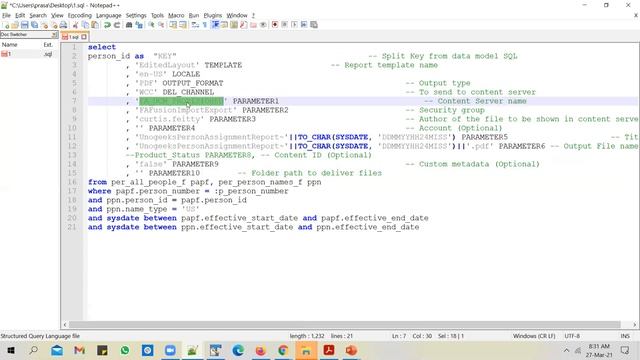This screenshot has height=360, width=640.
Task: Toggle synchronize horizontal scrolling
Action: point(183,25)
